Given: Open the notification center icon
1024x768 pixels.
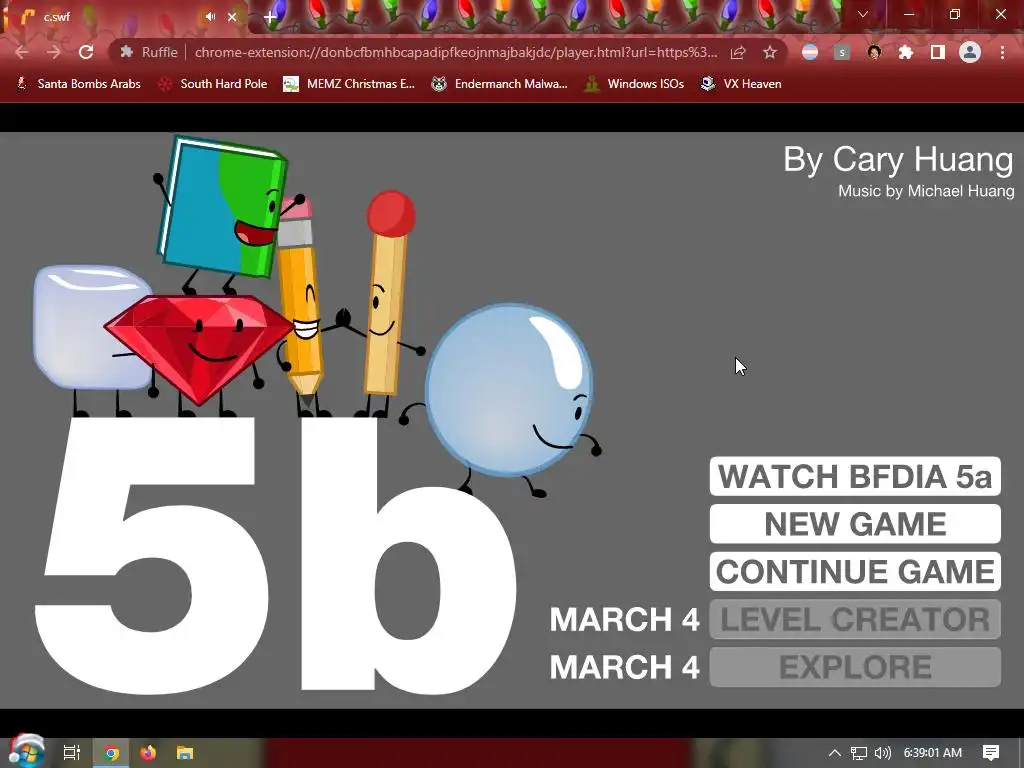Looking at the screenshot, I should tap(991, 753).
